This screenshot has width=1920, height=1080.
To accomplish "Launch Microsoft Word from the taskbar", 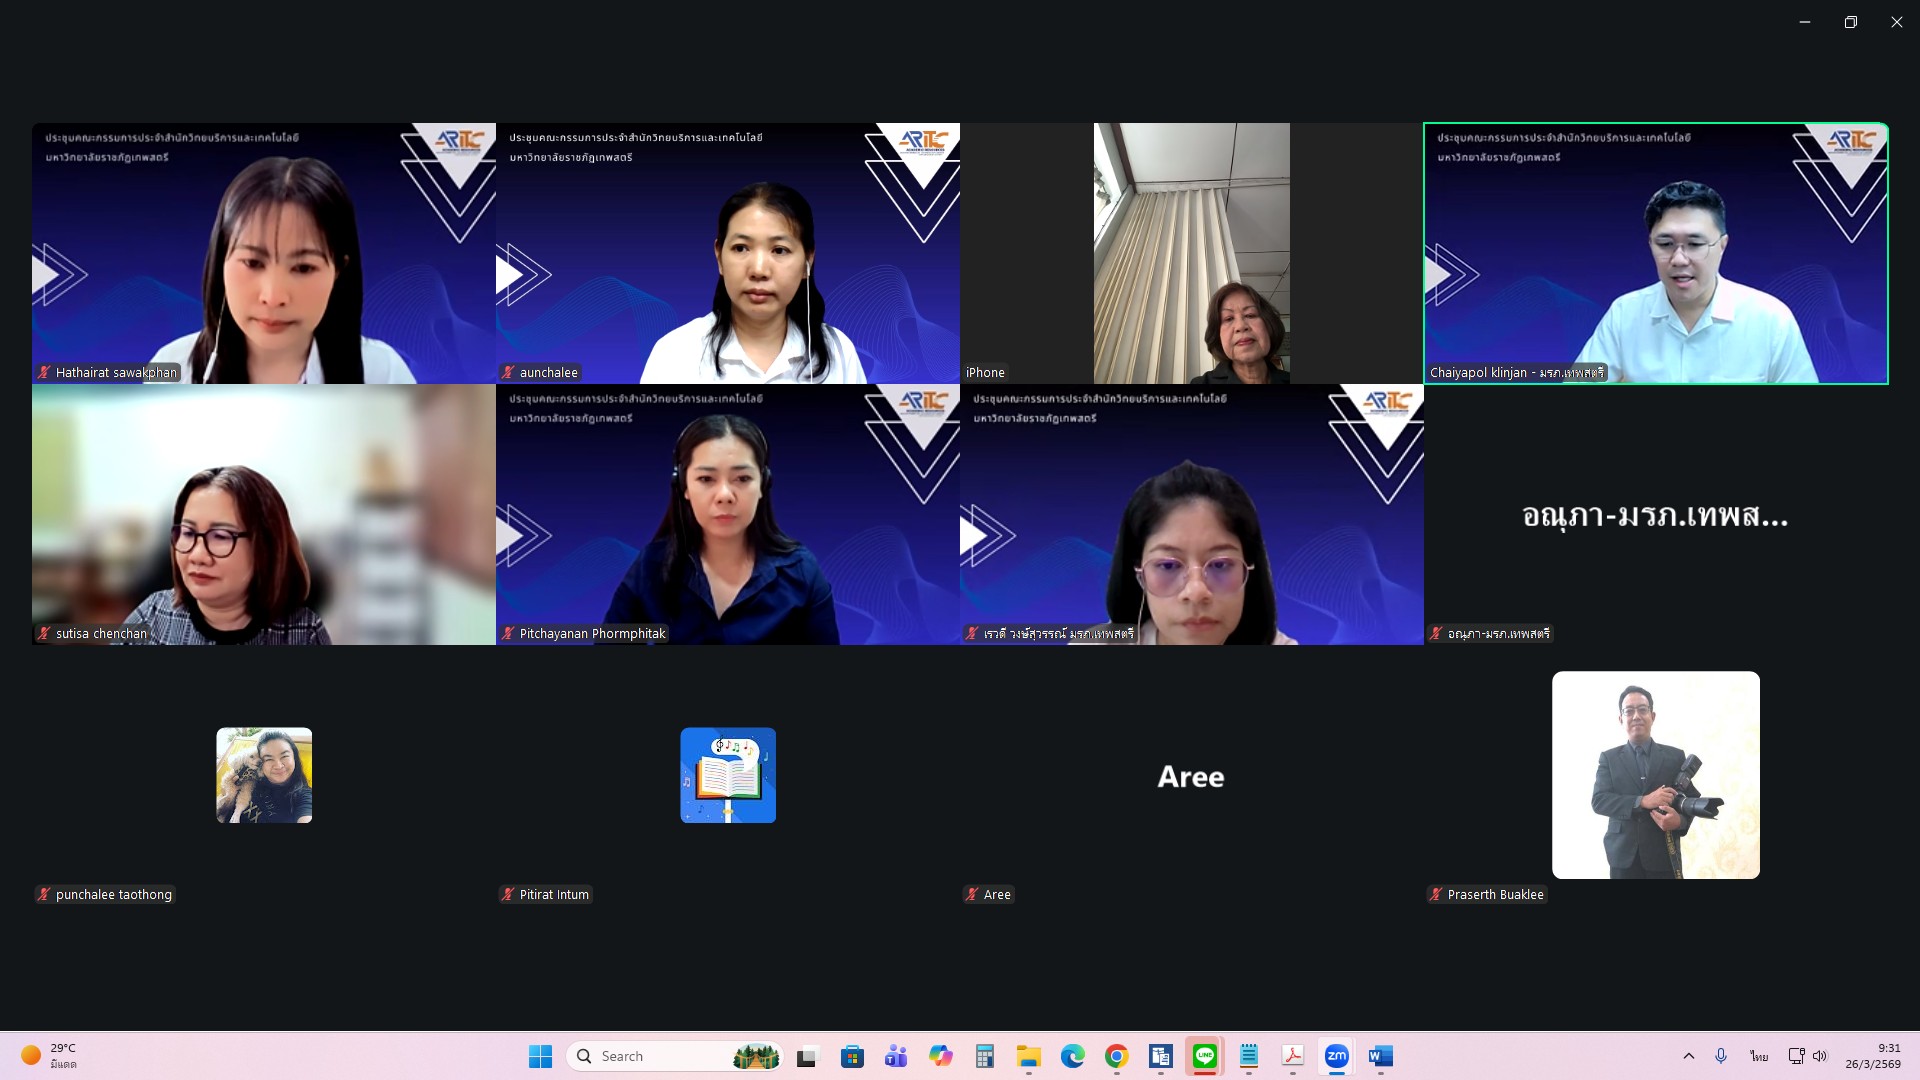I will (1380, 1056).
